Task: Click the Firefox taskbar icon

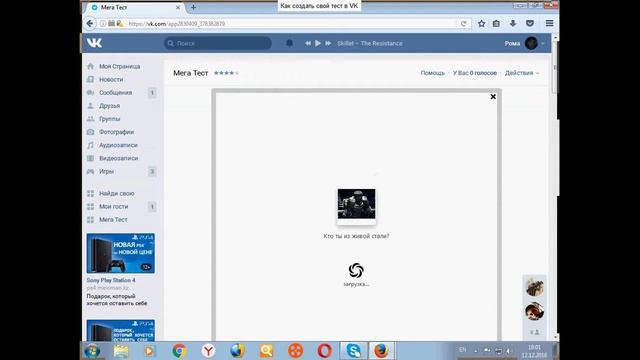Action: click(x=382, y=351)
